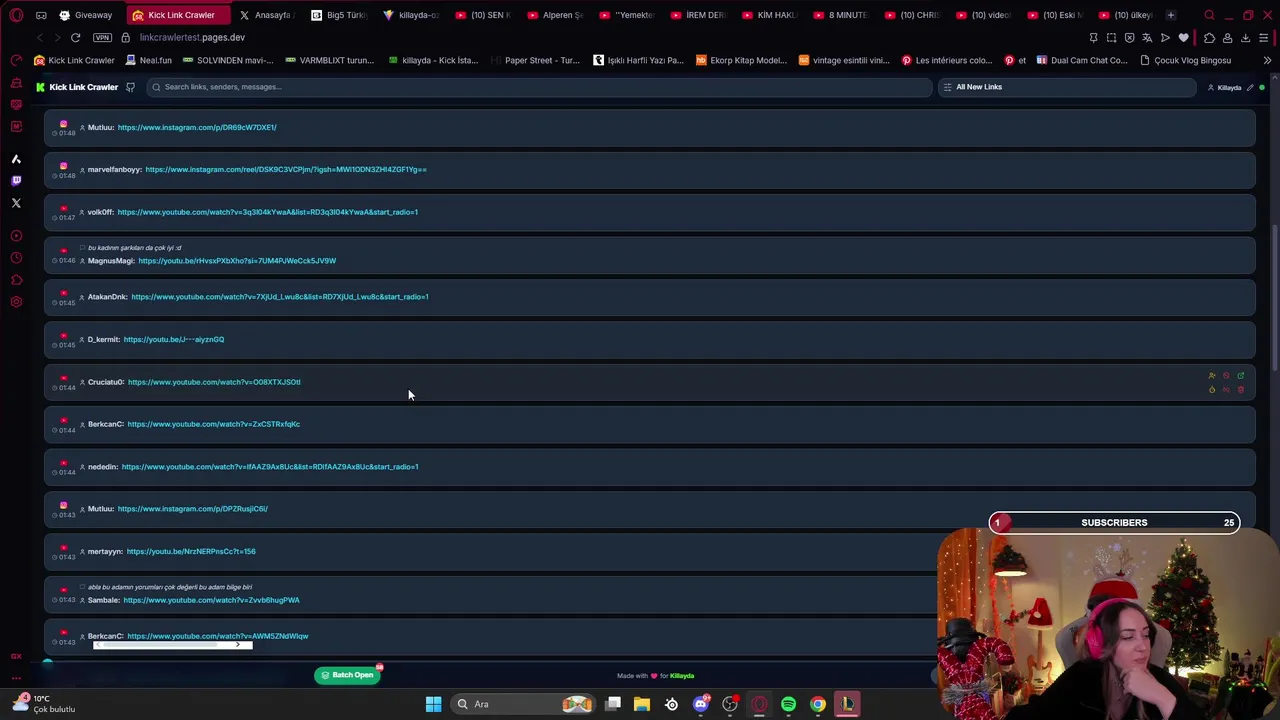The width and height of the screenshot is (1280, 720).
Task: Click the browser search-tabs magnifier icon
Action: 1209,15
